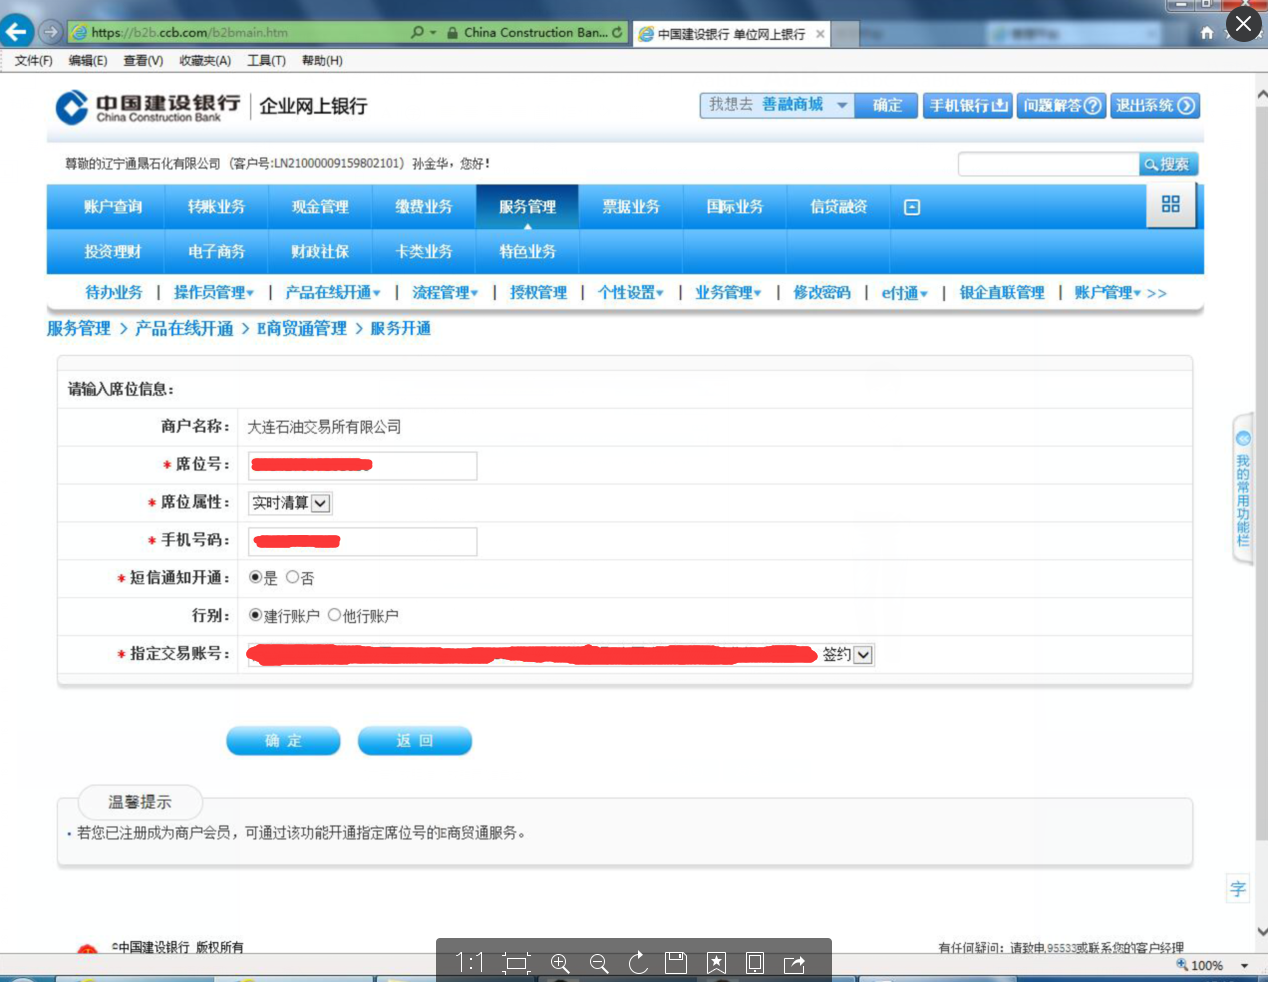Image resolution: width=1268 pixels, height=982 pixels.
Task: Share the image via the arrow icon
Action: (x=795, y=963)
